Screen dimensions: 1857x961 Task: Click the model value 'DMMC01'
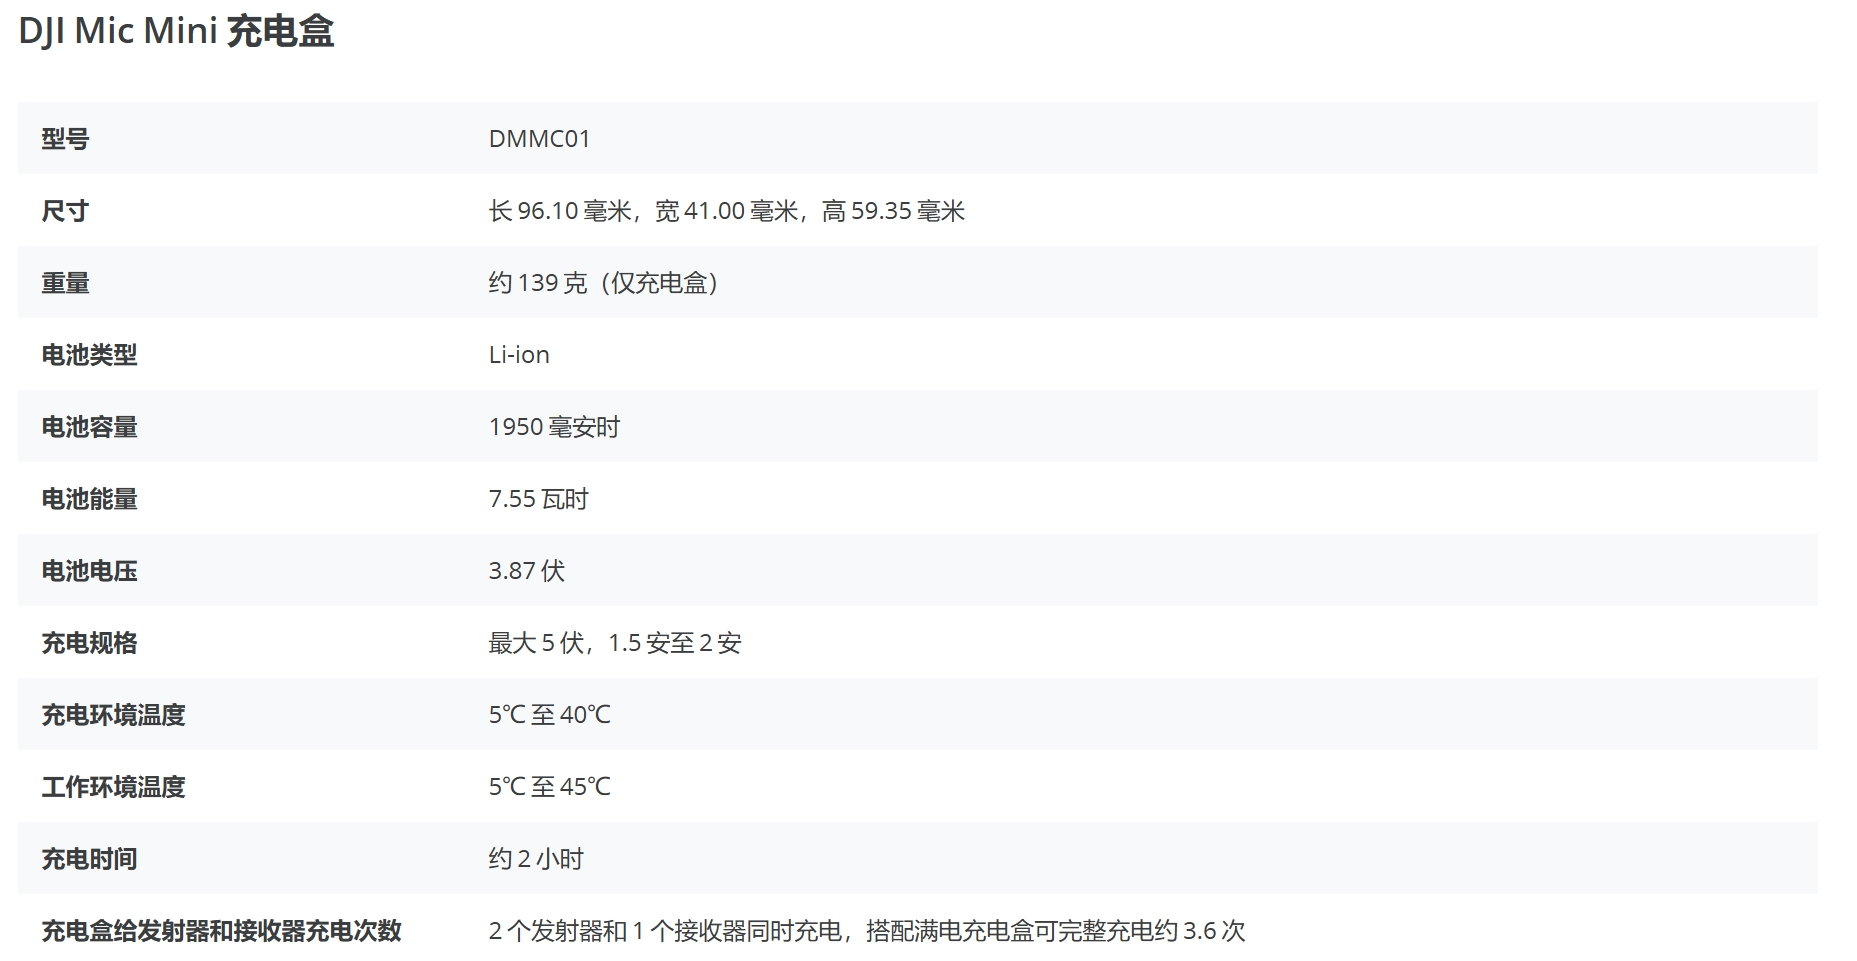click(540, 139)
